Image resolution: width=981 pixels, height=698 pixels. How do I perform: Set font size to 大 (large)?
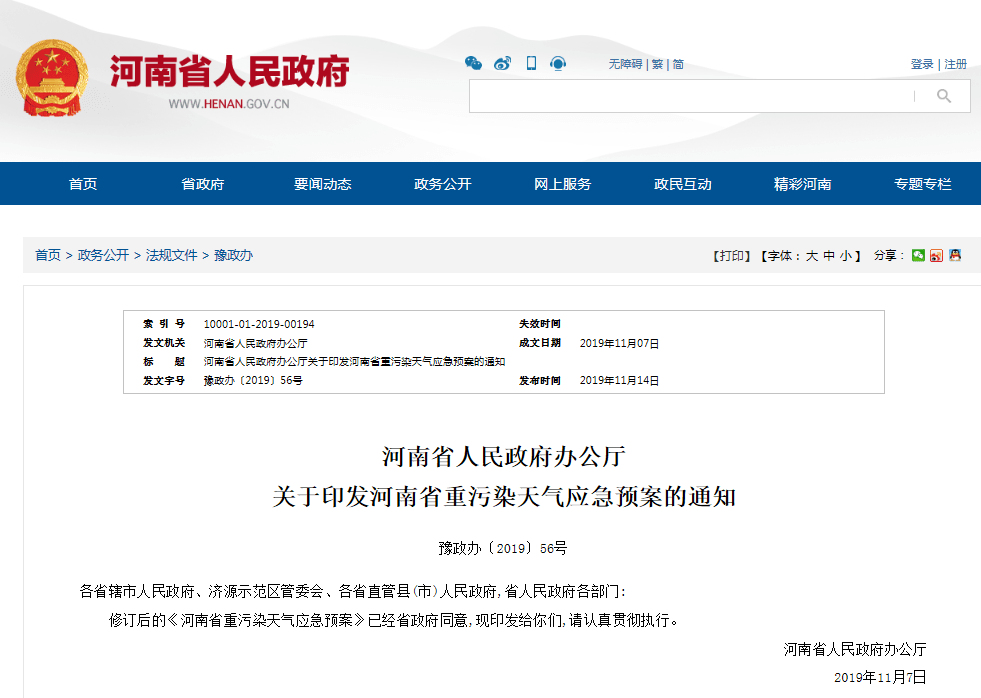coord(812,256)
